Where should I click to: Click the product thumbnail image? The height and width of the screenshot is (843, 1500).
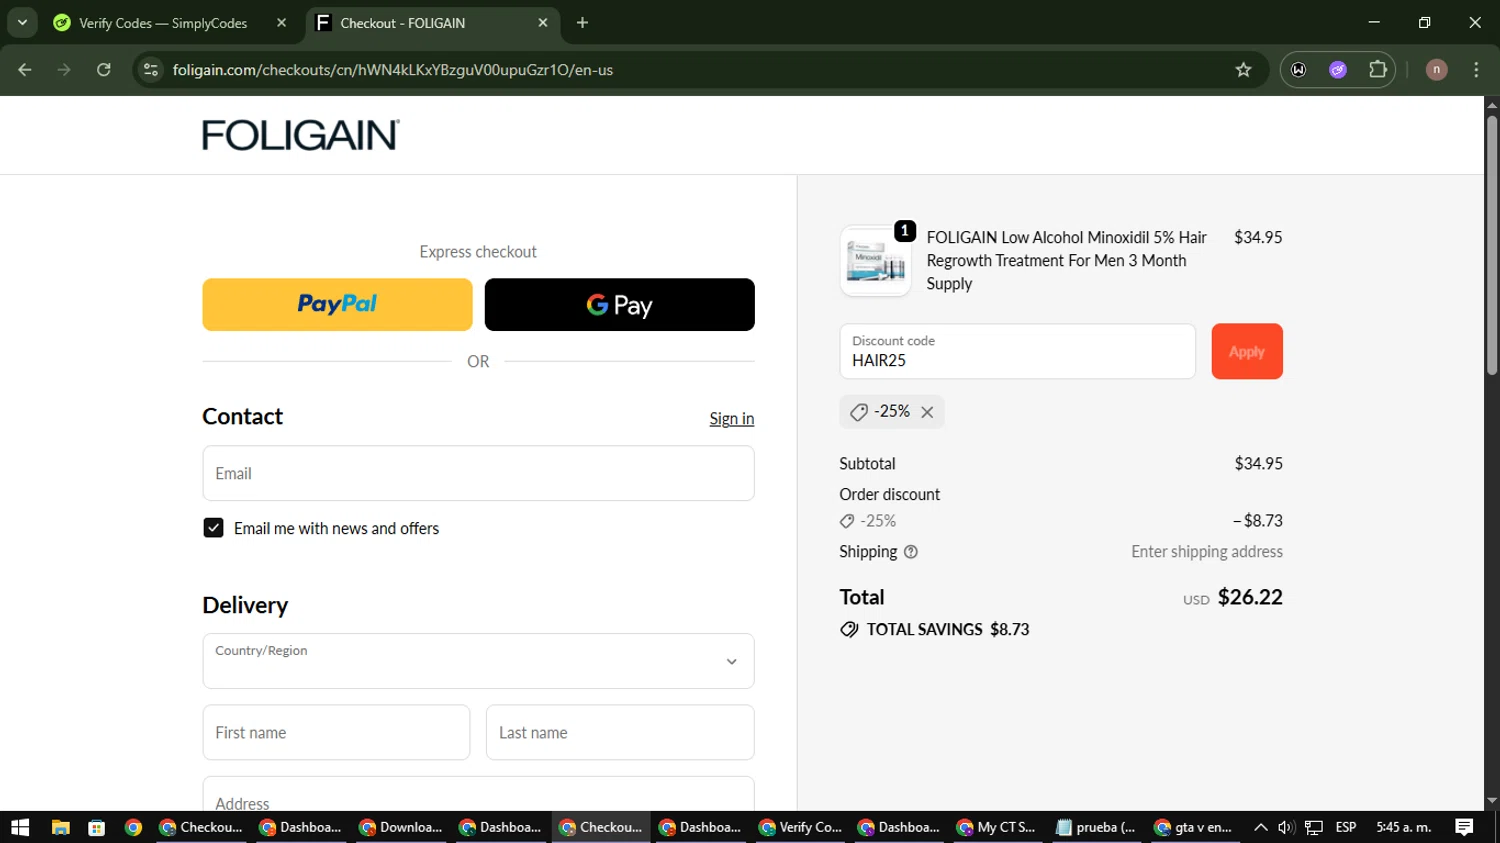(x=875, y=261)
